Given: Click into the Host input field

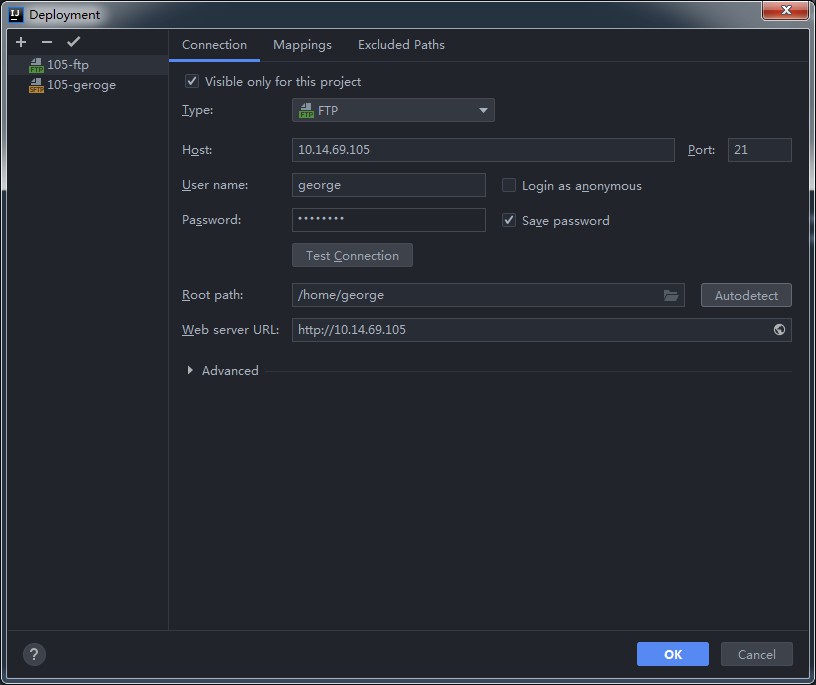Looking at the screenshot, I should click(x=483, y=150).
